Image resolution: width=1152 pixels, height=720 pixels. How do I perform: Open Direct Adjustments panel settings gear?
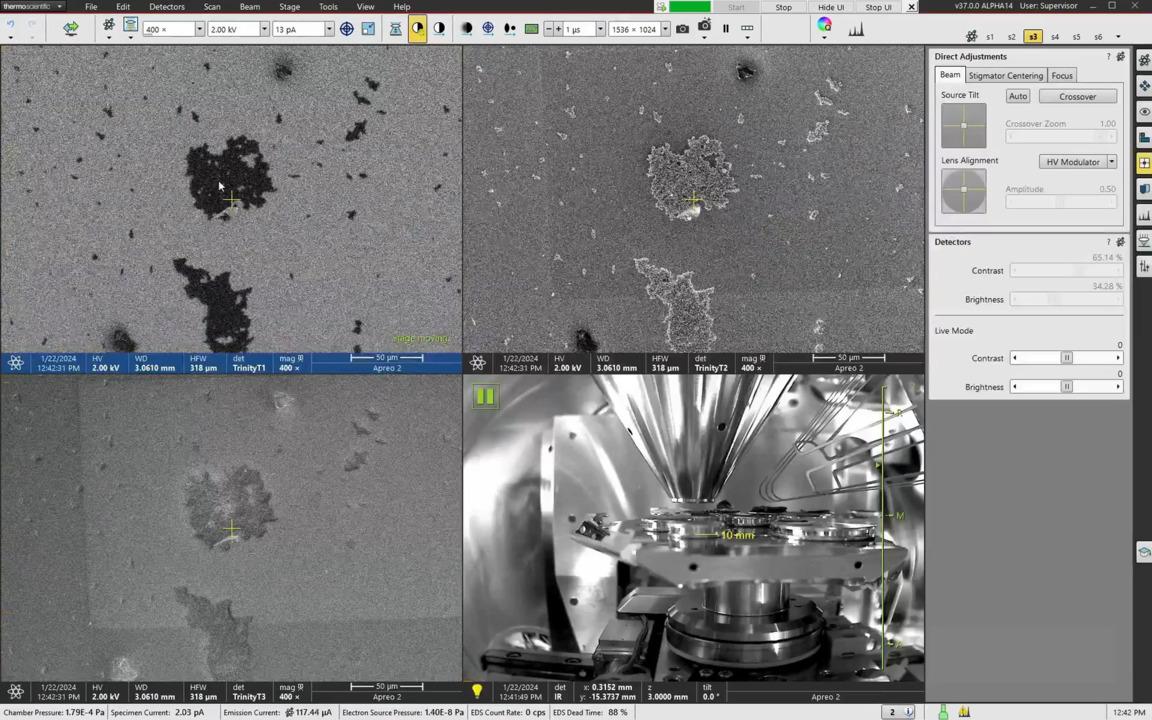(x=1120, y=57)
